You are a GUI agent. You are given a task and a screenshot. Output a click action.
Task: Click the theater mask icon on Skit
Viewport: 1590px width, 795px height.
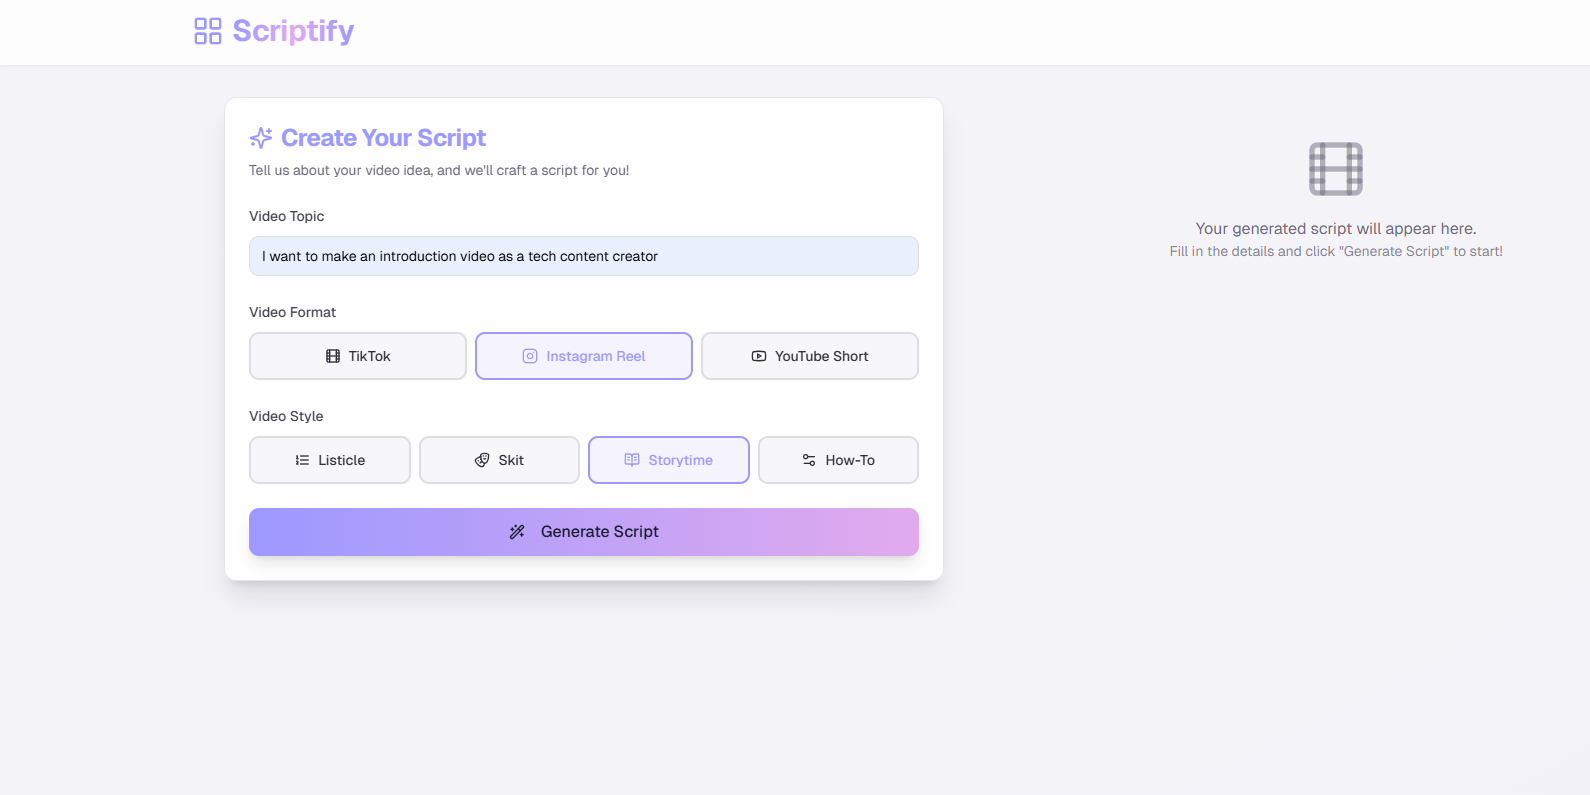point(481,460)
